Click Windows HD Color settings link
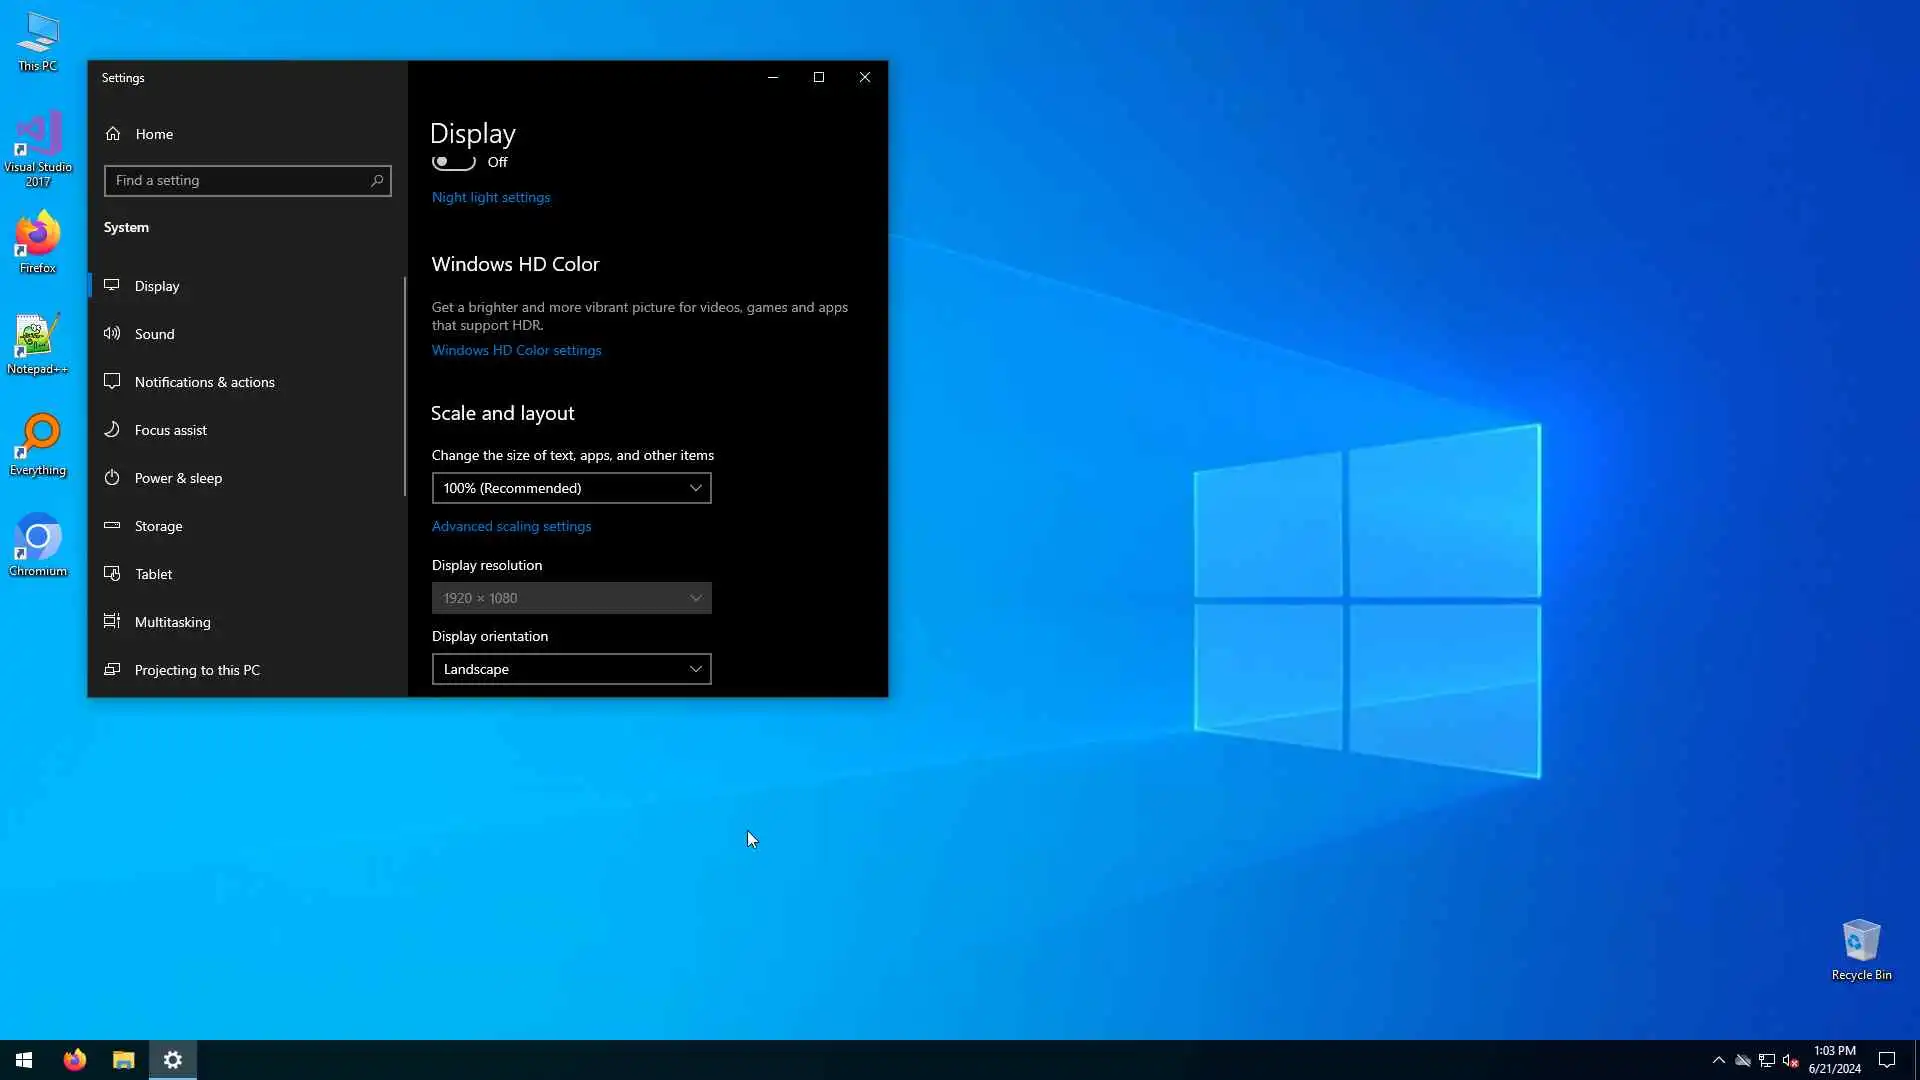1920x1080 pixels. click(x=516, y=350)
